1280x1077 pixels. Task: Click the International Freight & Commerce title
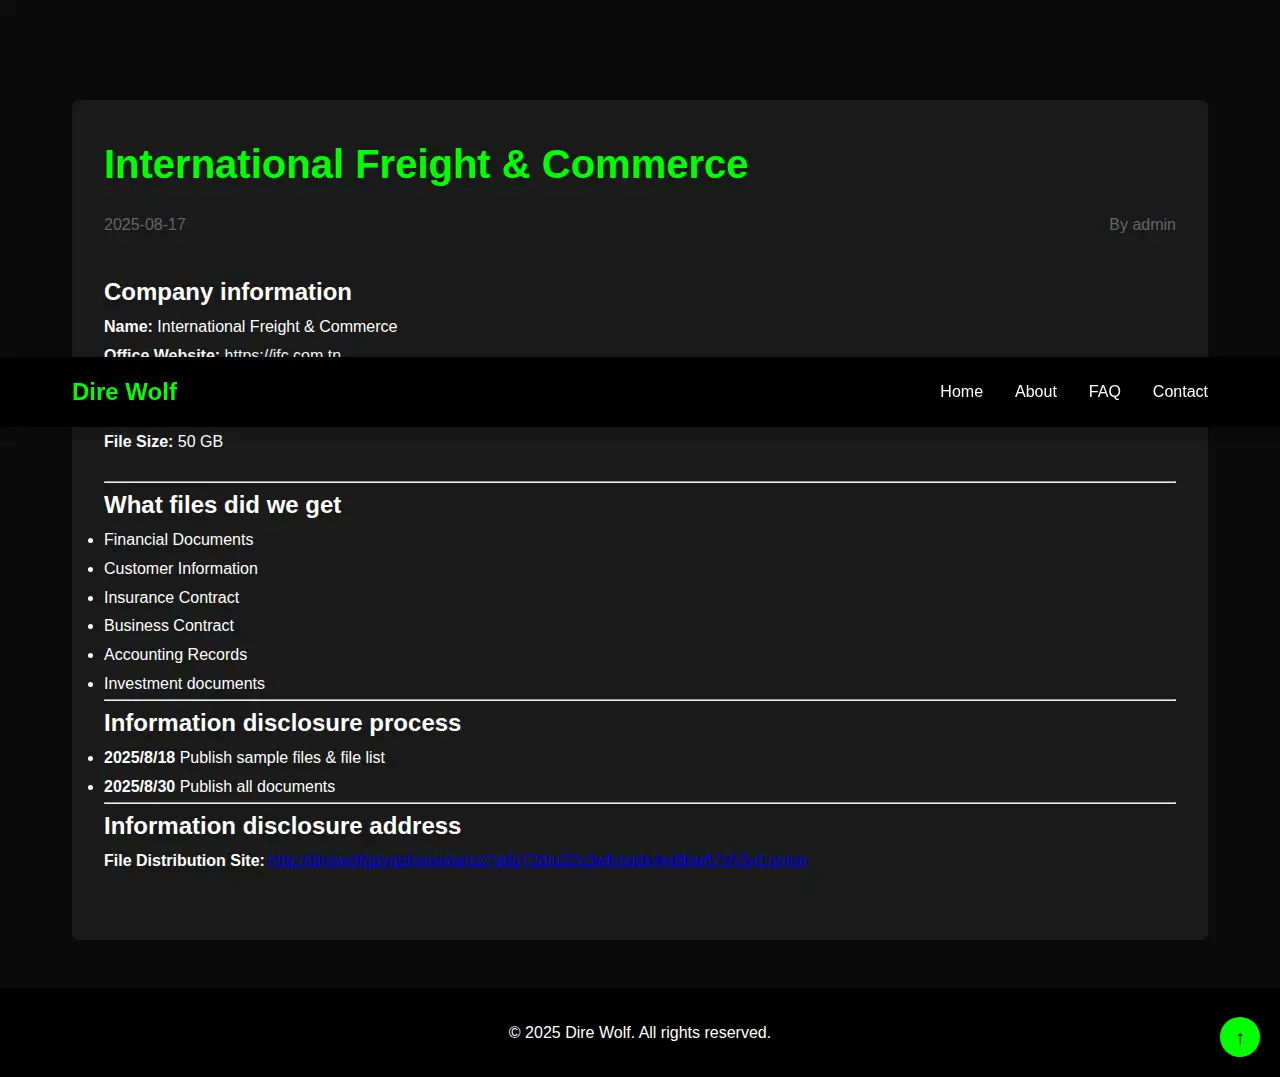pyautogui.click(x=425, y=165)
